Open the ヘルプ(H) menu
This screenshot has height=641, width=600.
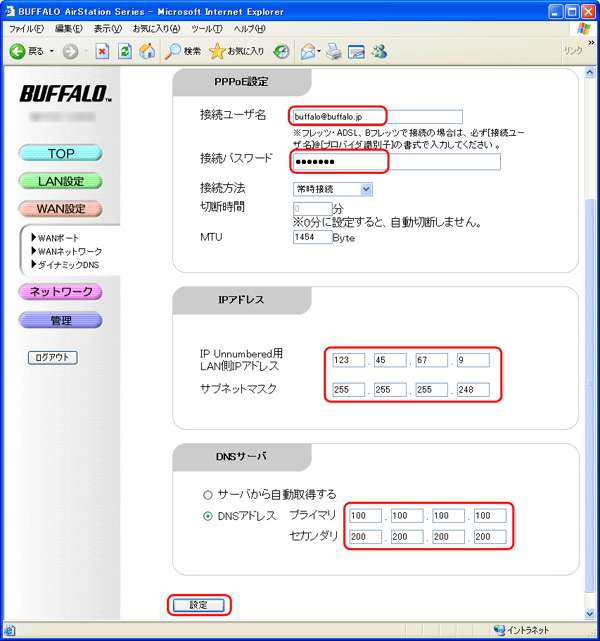pos(249,29)
